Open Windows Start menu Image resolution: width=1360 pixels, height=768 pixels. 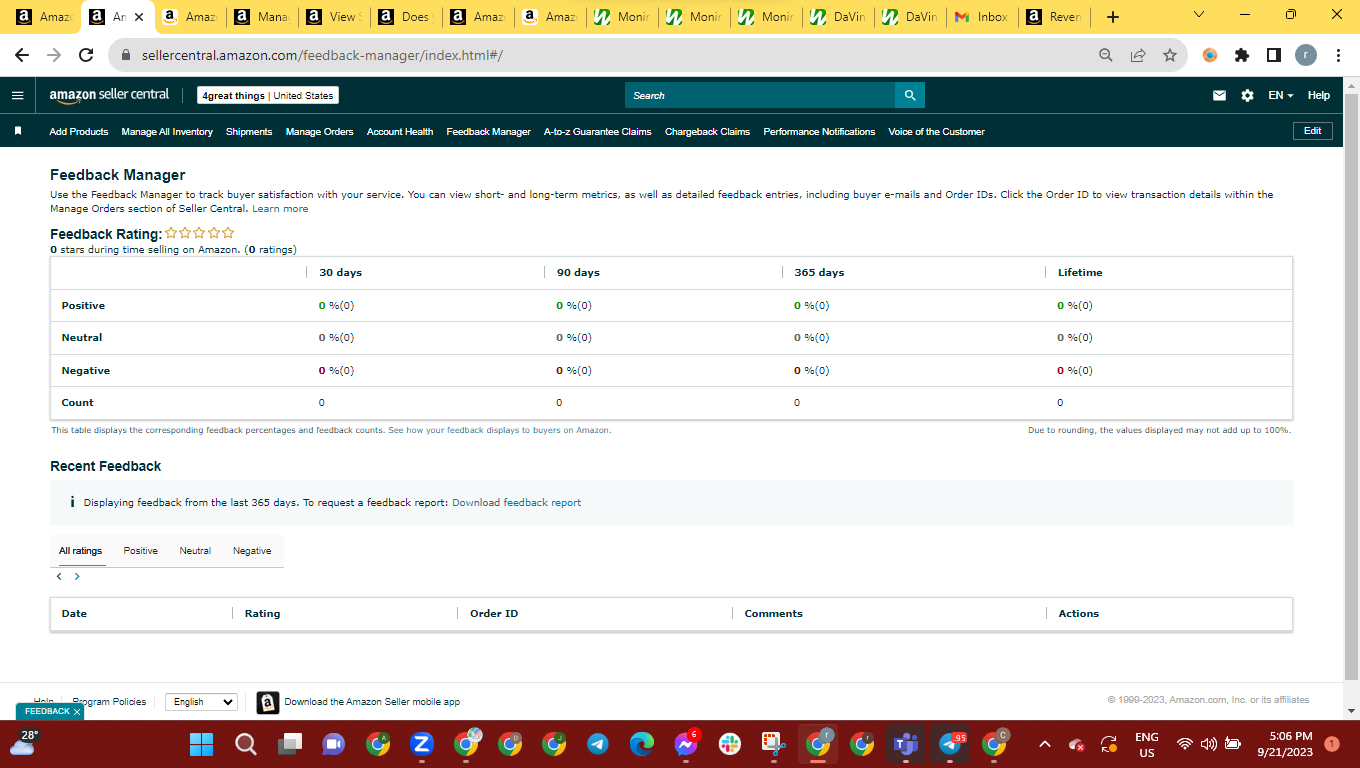(202, 744)
